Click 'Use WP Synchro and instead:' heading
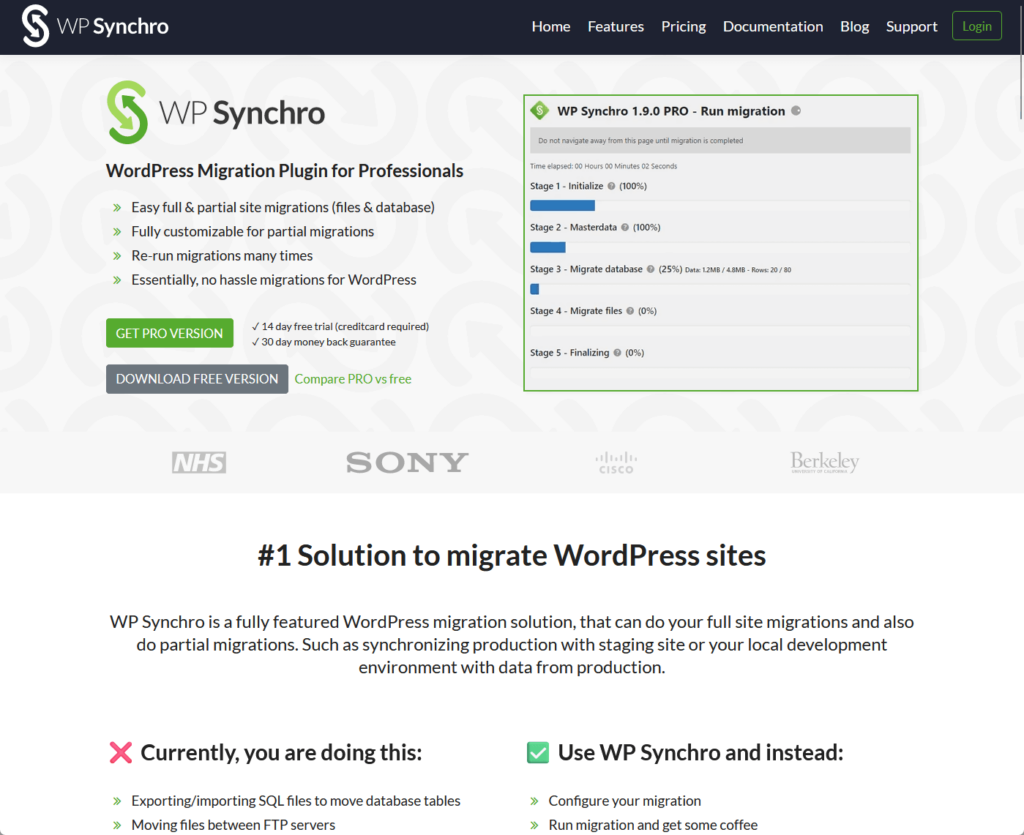Image resolution: width=1024 pixels, height=835 pixels. click(x=701, y=753)
